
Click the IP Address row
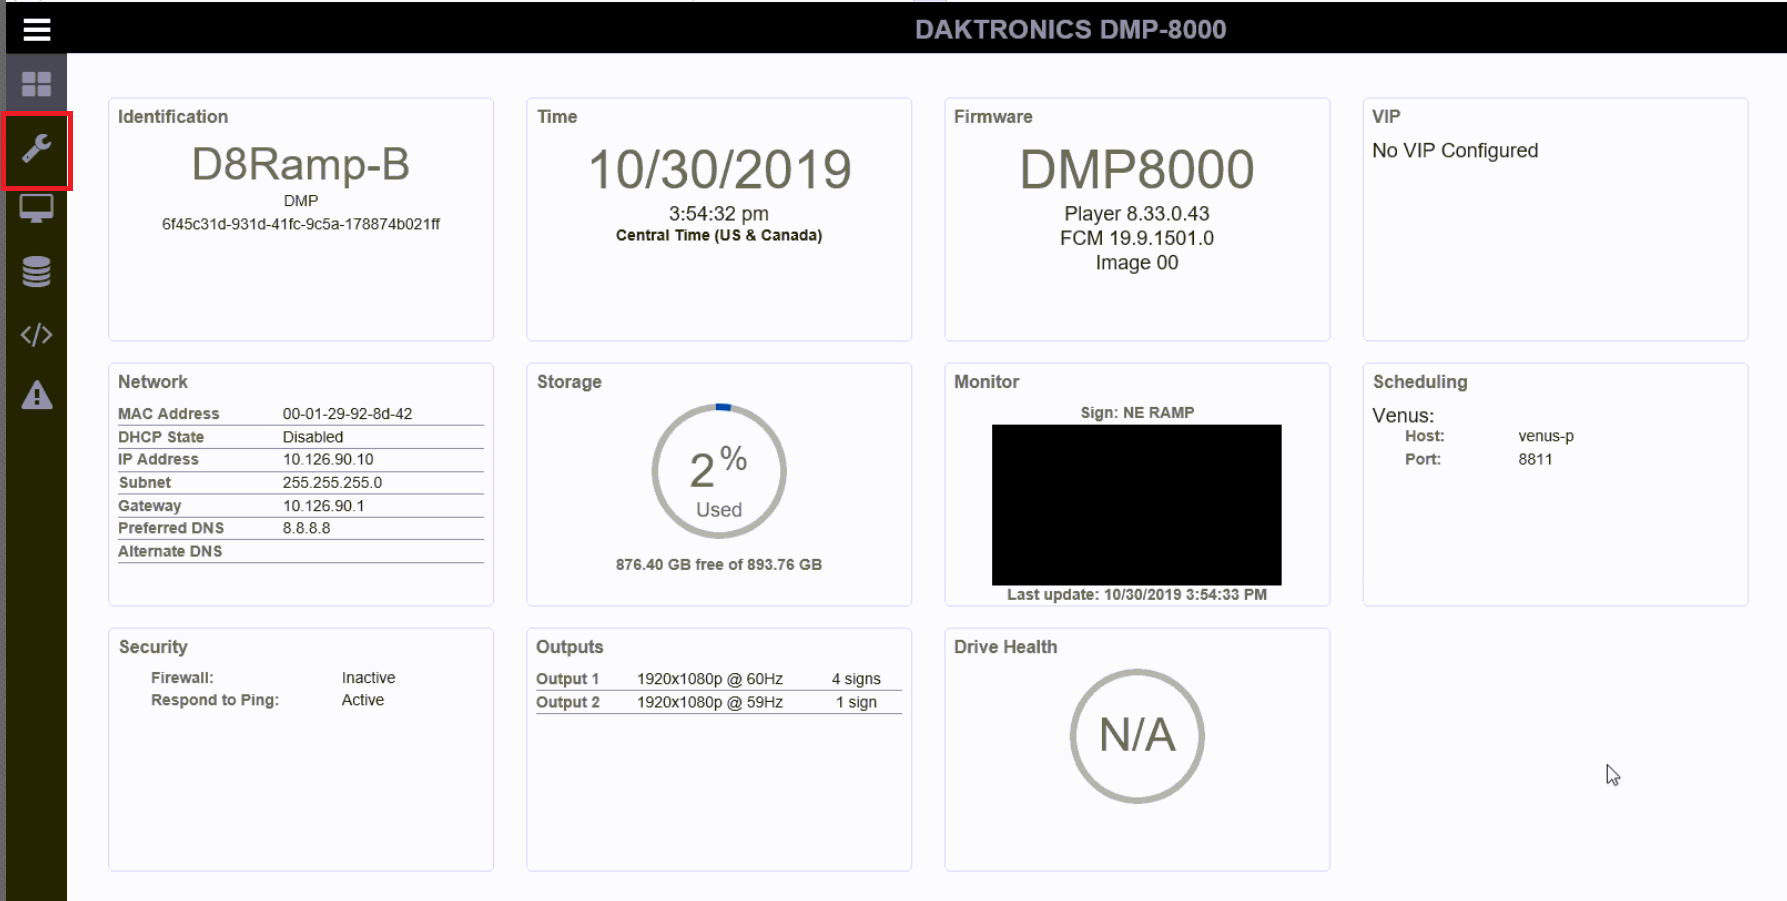(300, 460)
